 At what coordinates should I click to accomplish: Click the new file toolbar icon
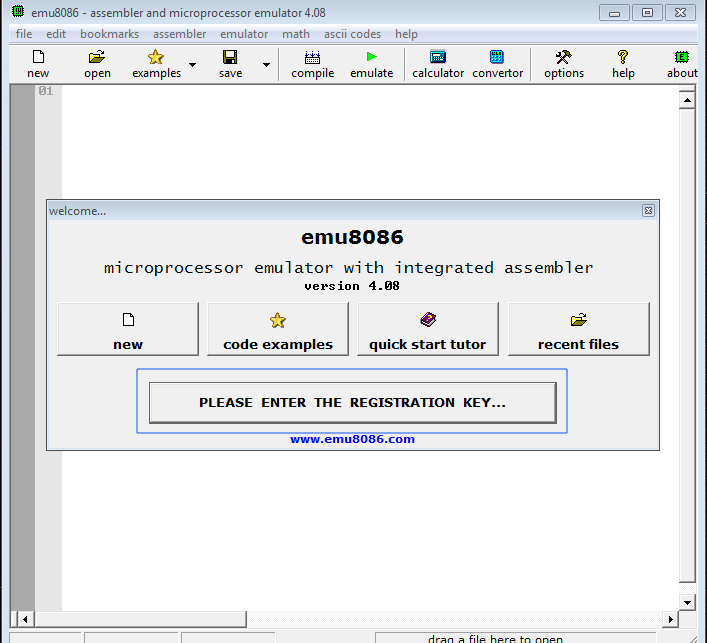38,58
